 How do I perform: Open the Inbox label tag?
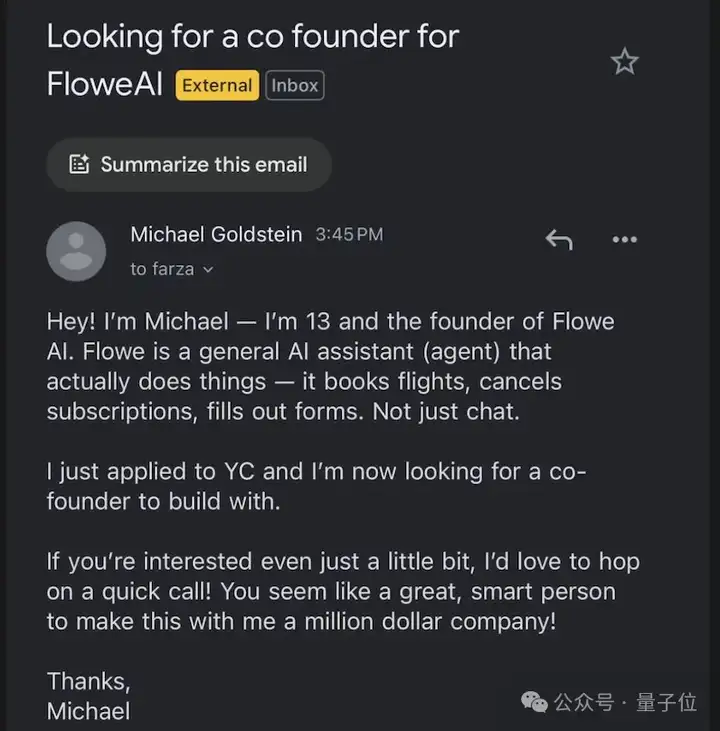click(x=295, y=86)
